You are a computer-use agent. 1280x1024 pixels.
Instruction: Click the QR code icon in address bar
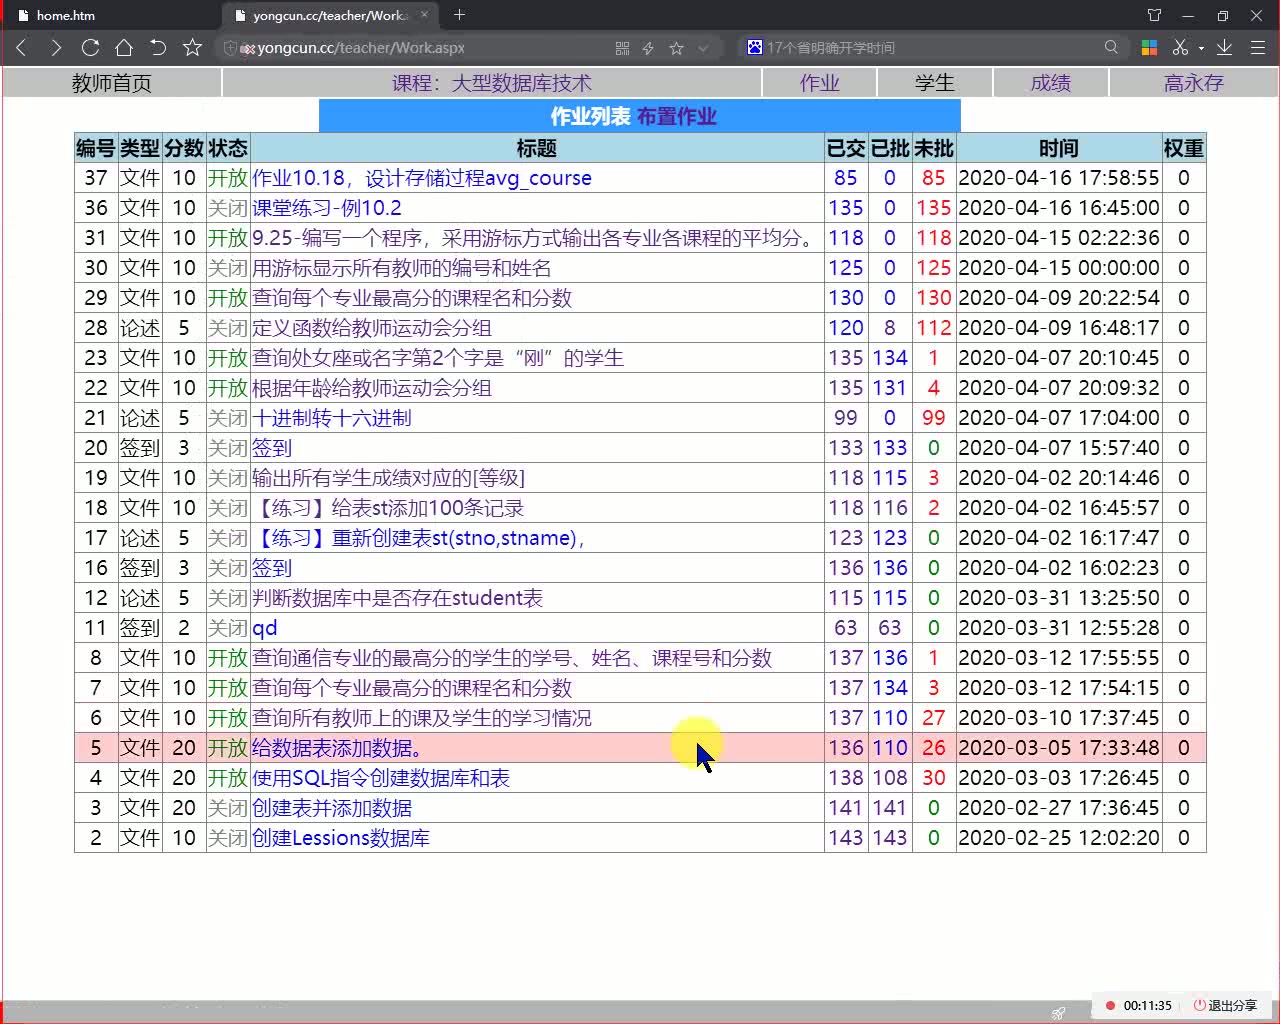(x=622, y=48)
